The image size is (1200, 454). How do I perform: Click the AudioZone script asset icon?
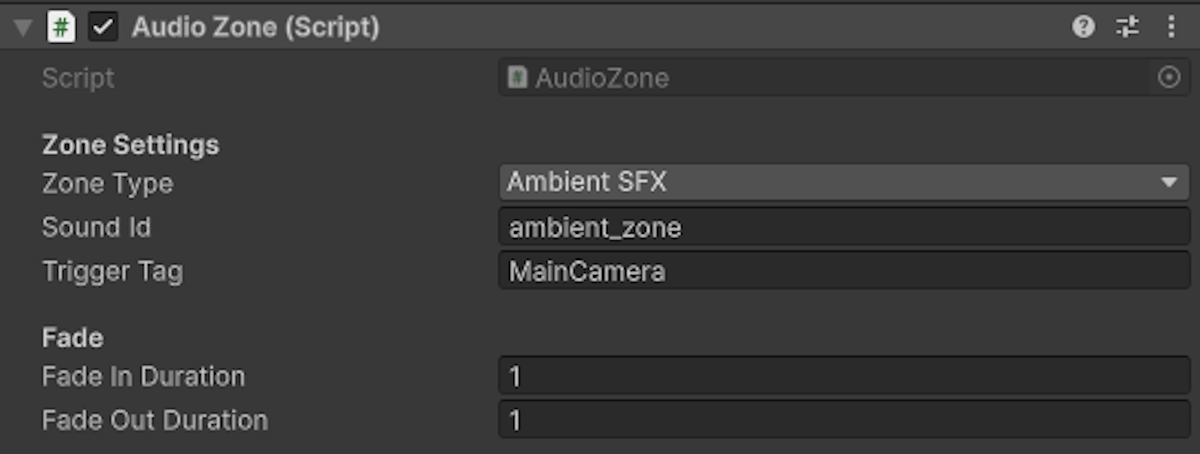tap(517, 78)
